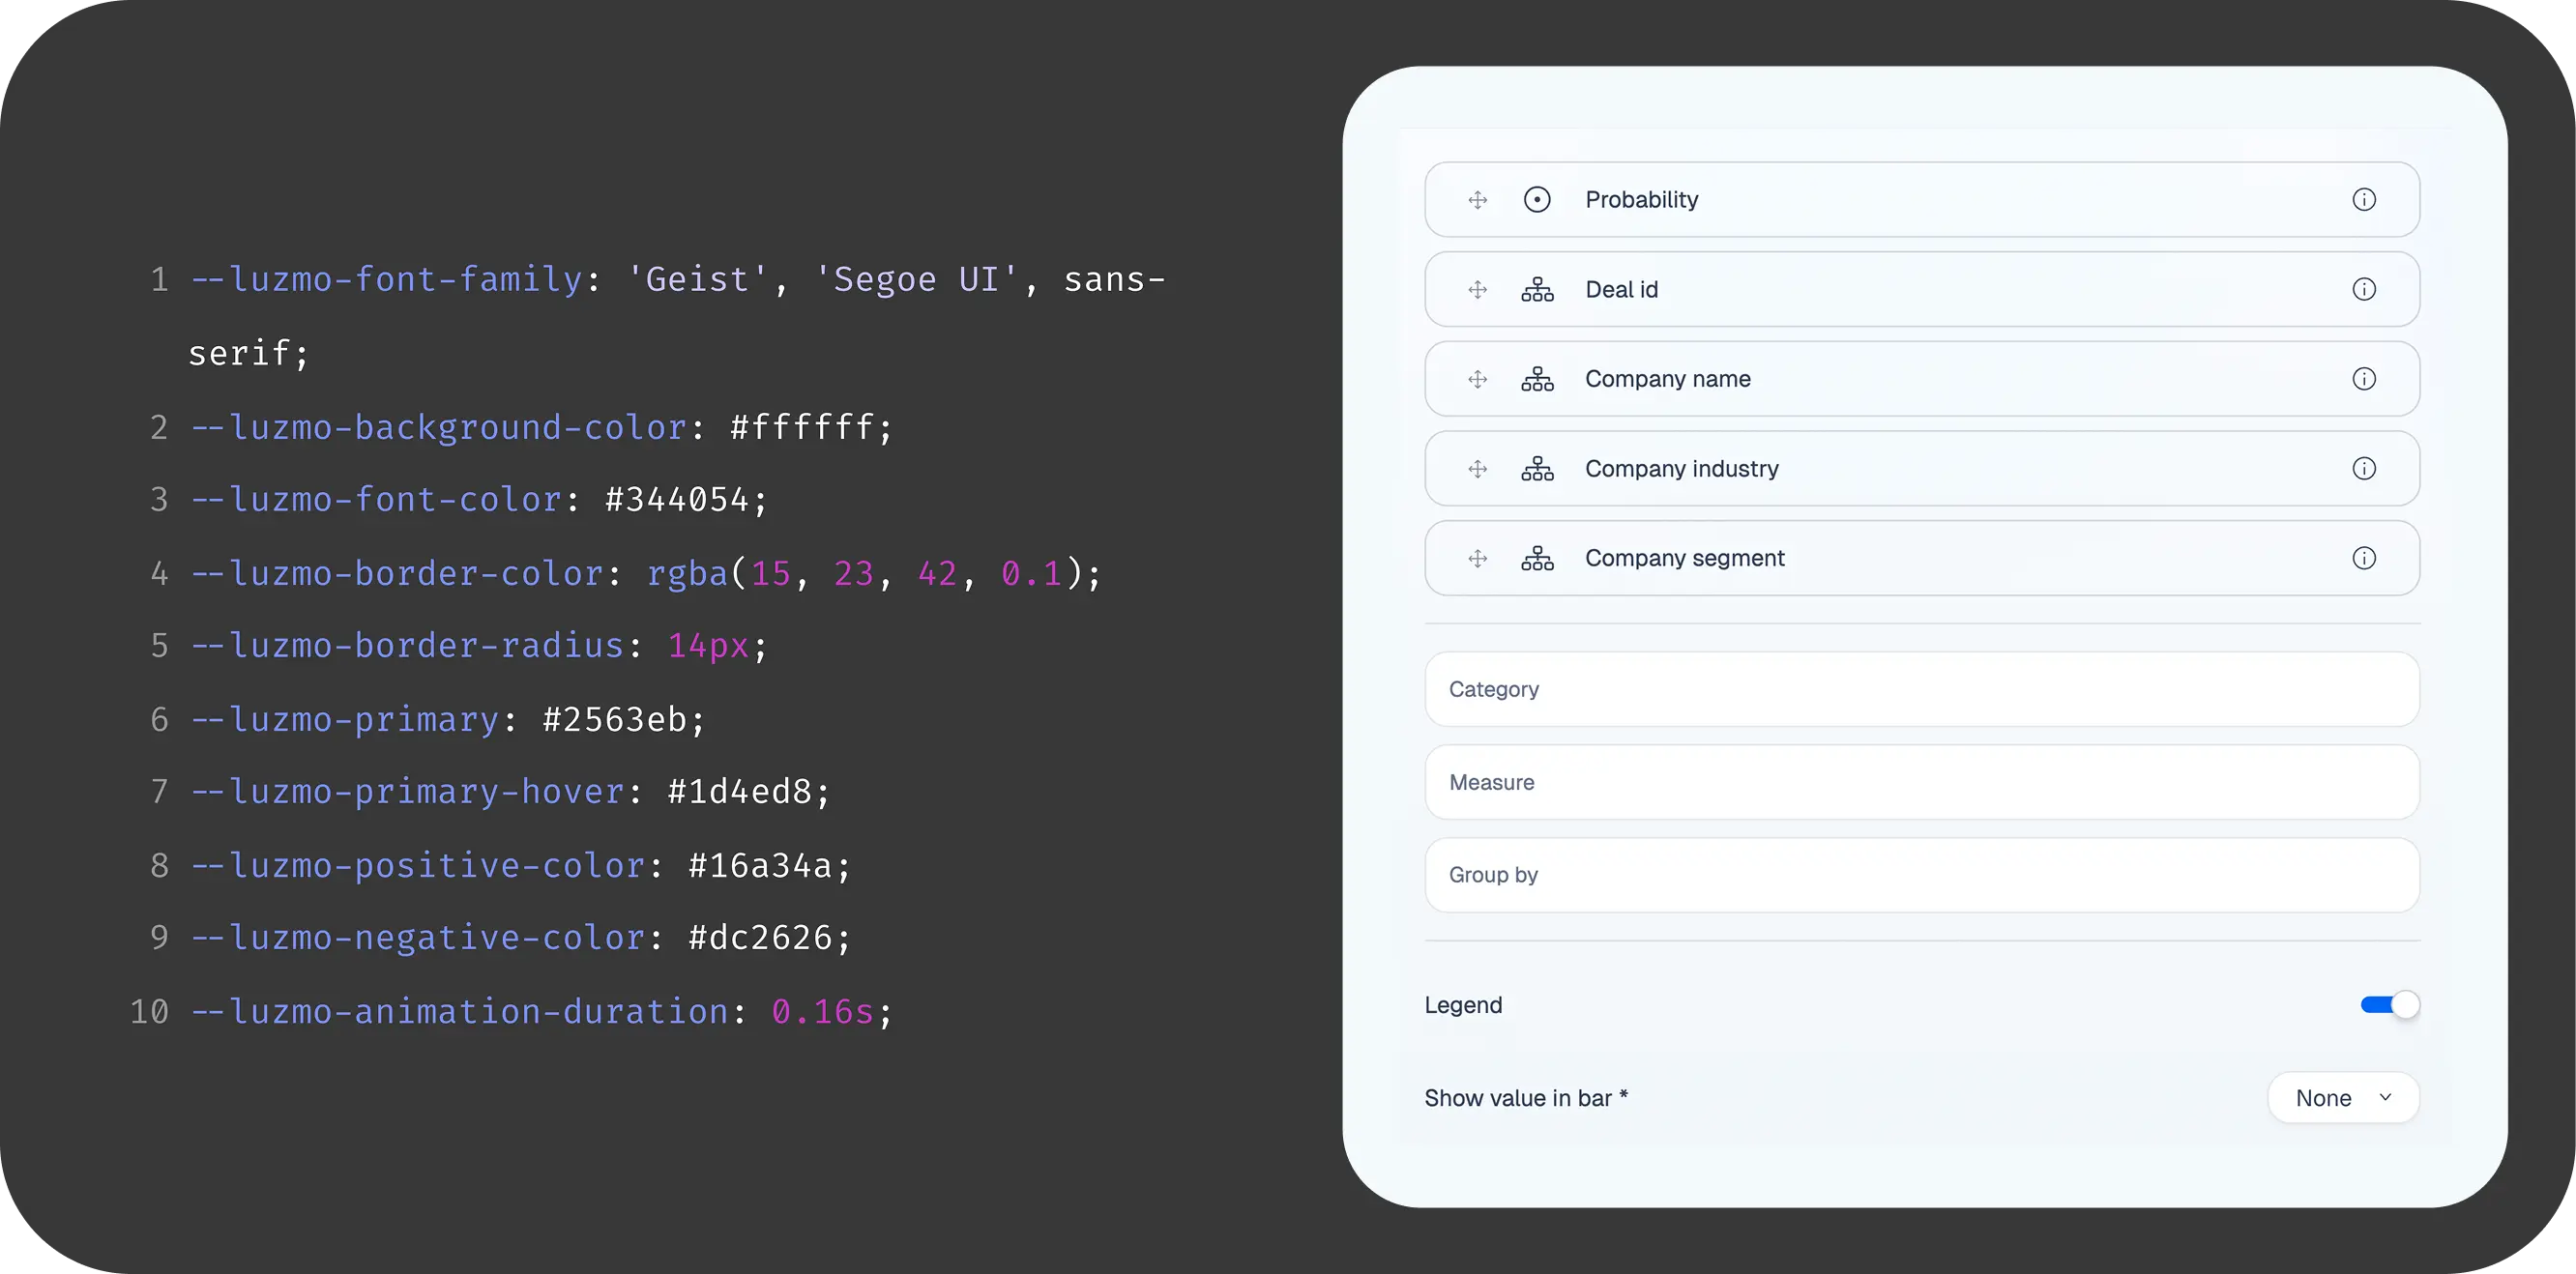Viewport: 2576px width, 1274px height.
Task: Select the Company segment item
Action: click(1684, 558)
